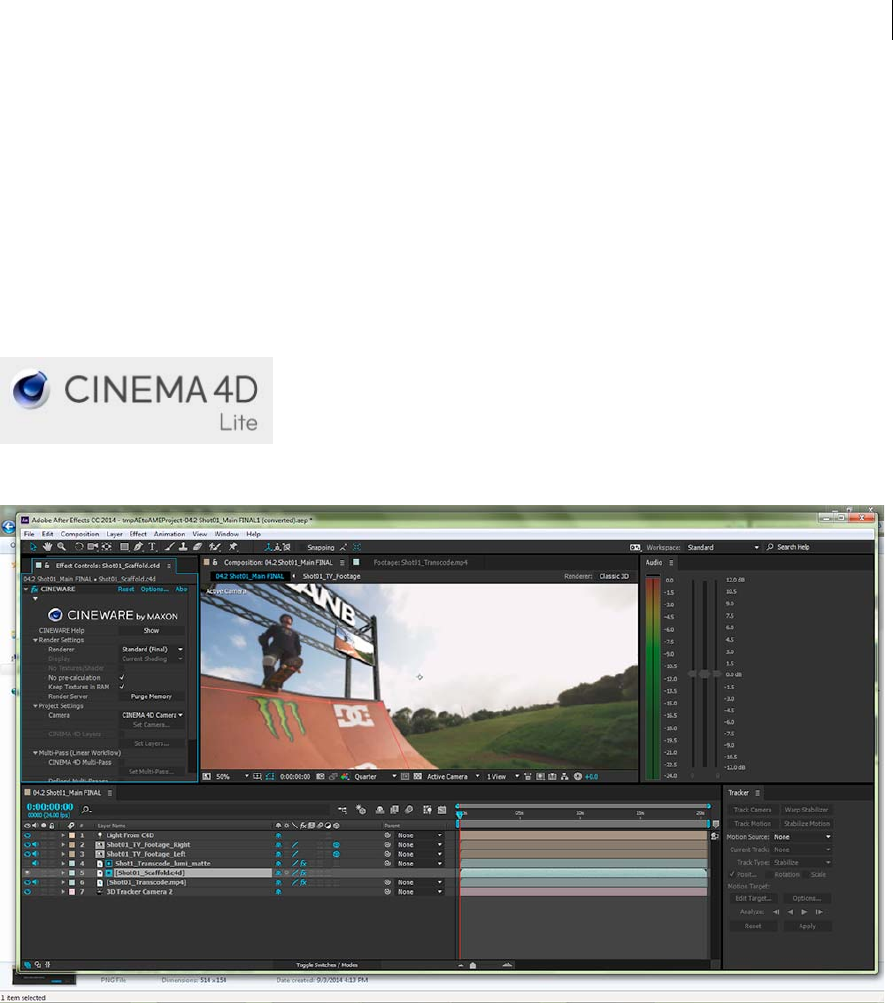Select the Clone Stamp tool
The height and width of the screenshot is (1003, 893).
(x=183, y=547)
